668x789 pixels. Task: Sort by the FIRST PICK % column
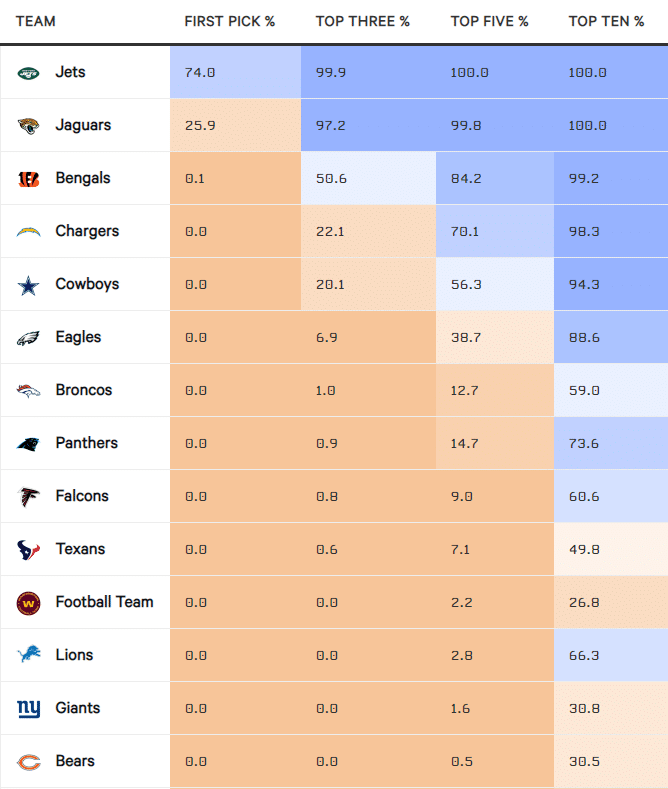point(229,21)
